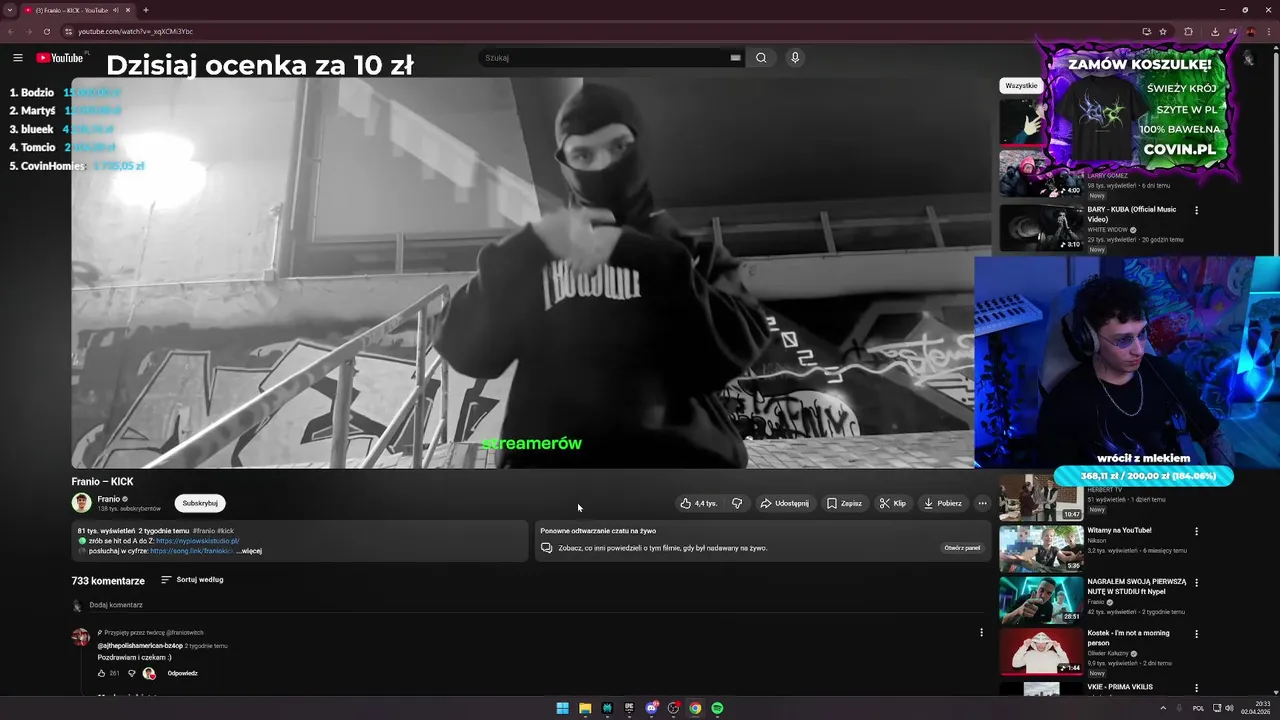
Task: Open options for BARY - KUBA video
Action: 1196,211
